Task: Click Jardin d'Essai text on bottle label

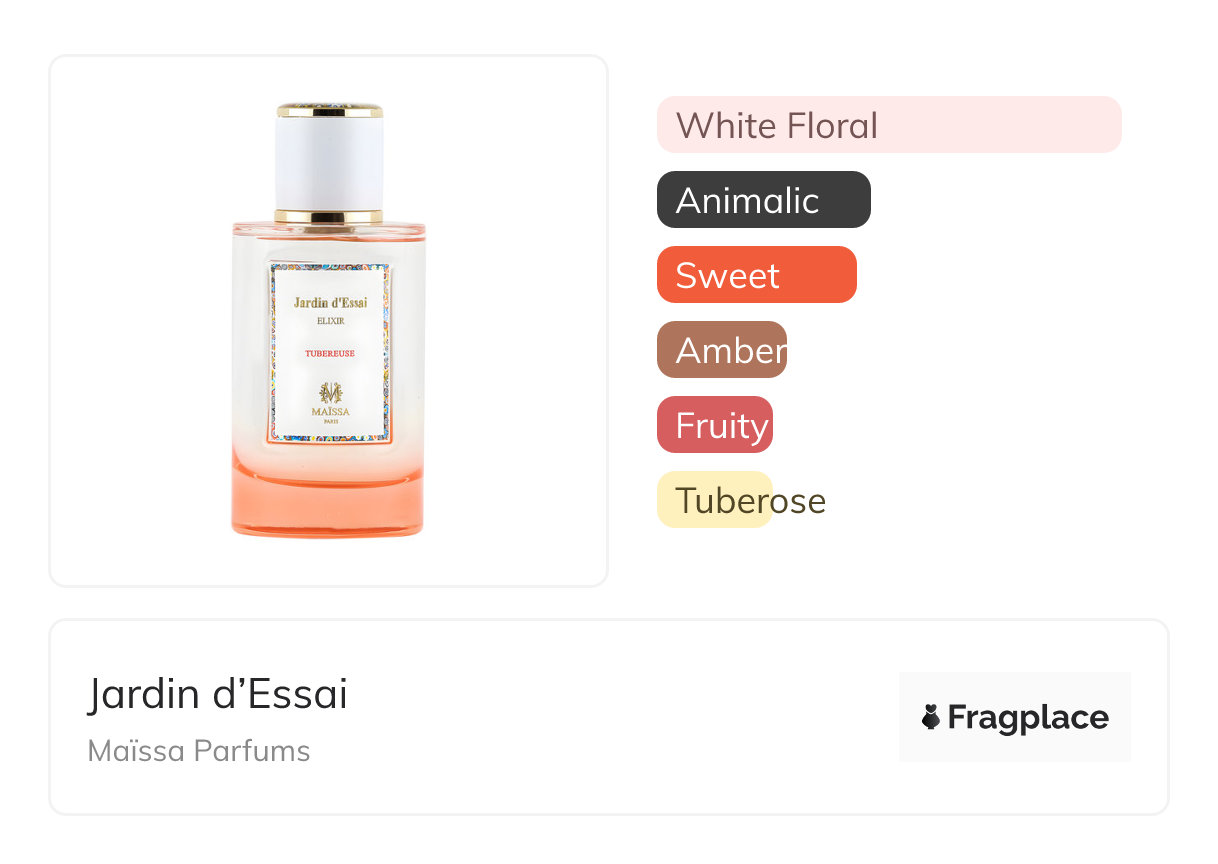Action: (330, 302)
